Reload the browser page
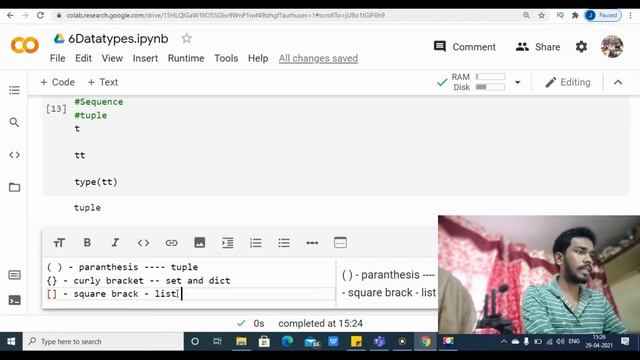The height and width of the screenshot is (360, 640). click(40, 15)
